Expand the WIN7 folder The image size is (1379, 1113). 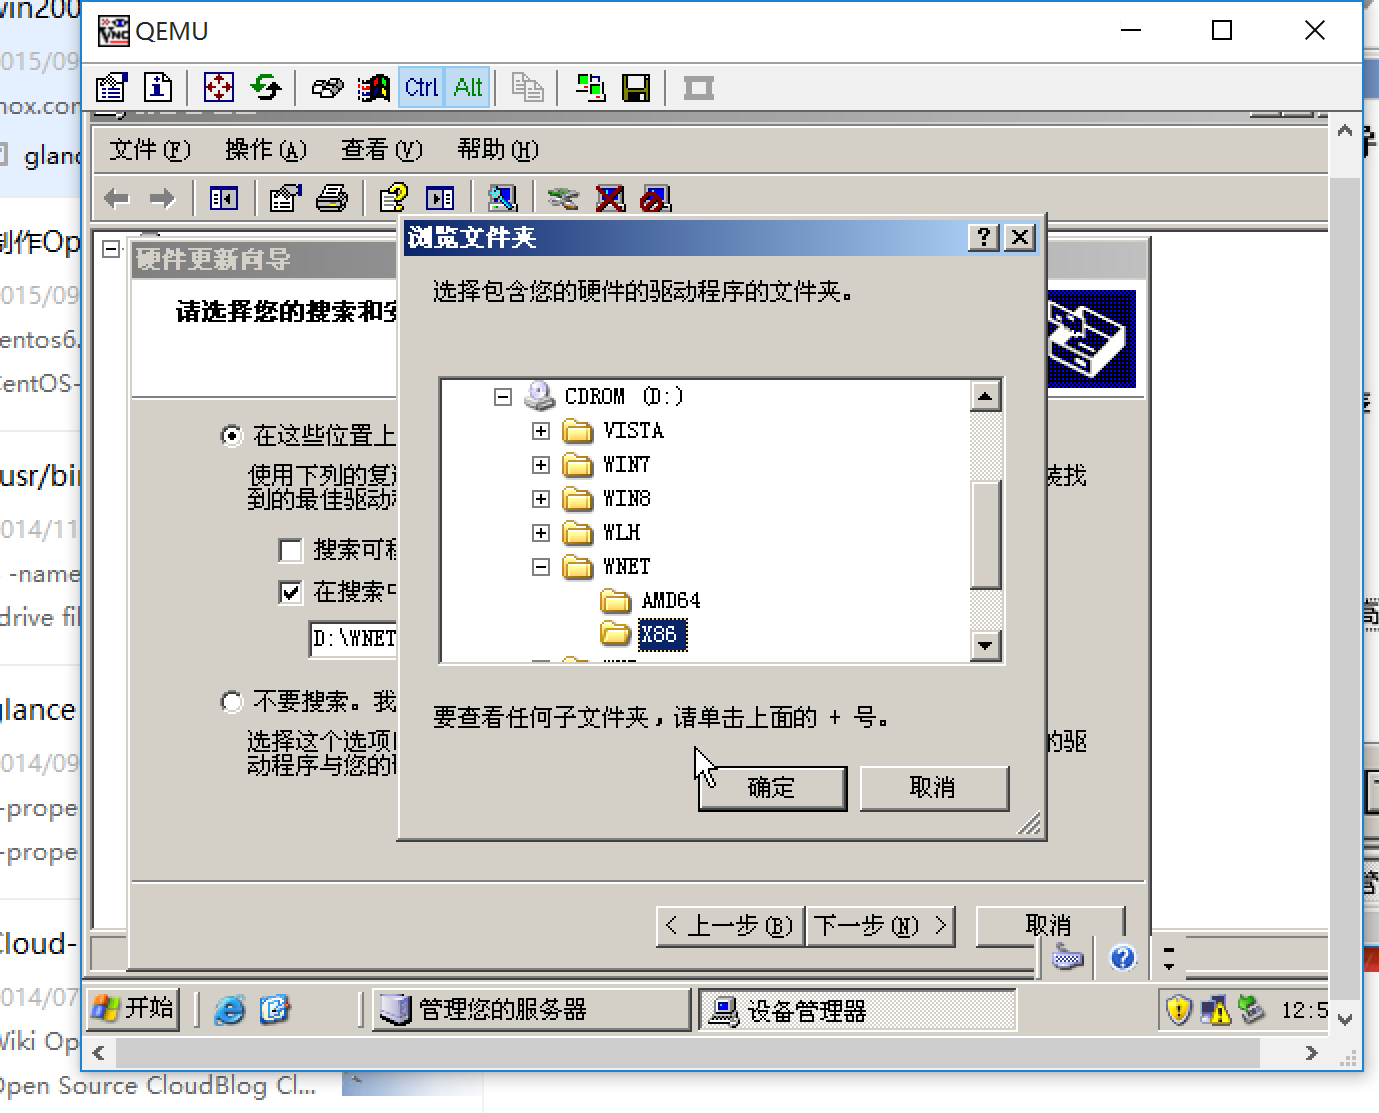pyautogui.click(x=541, y=465)
